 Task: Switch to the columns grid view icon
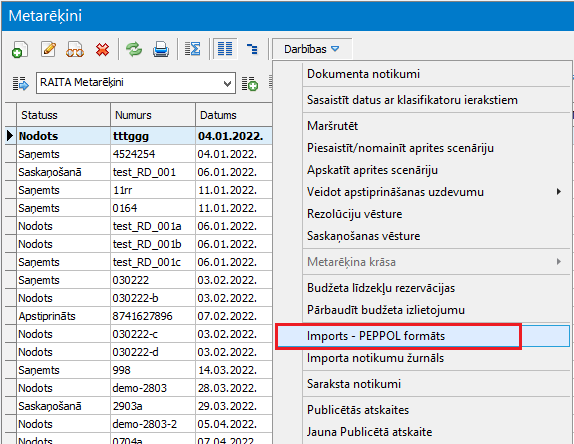tap(225, 49)
